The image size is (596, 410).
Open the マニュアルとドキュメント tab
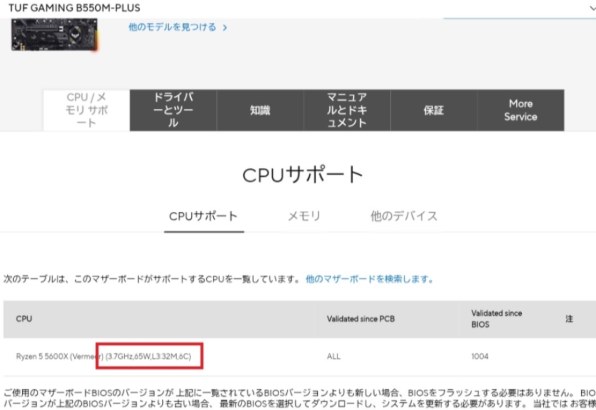[347, 110]
